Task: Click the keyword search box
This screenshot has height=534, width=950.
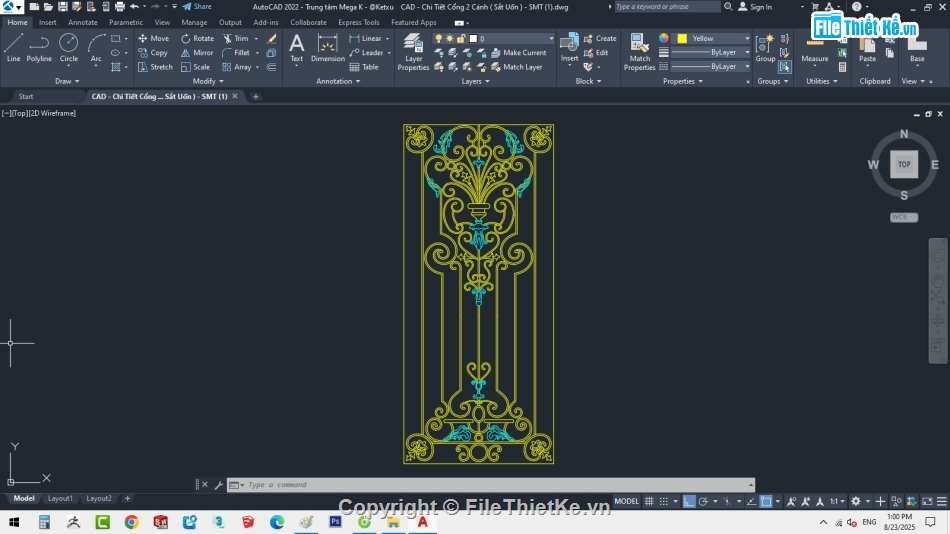Action: [x=667, y=7]
